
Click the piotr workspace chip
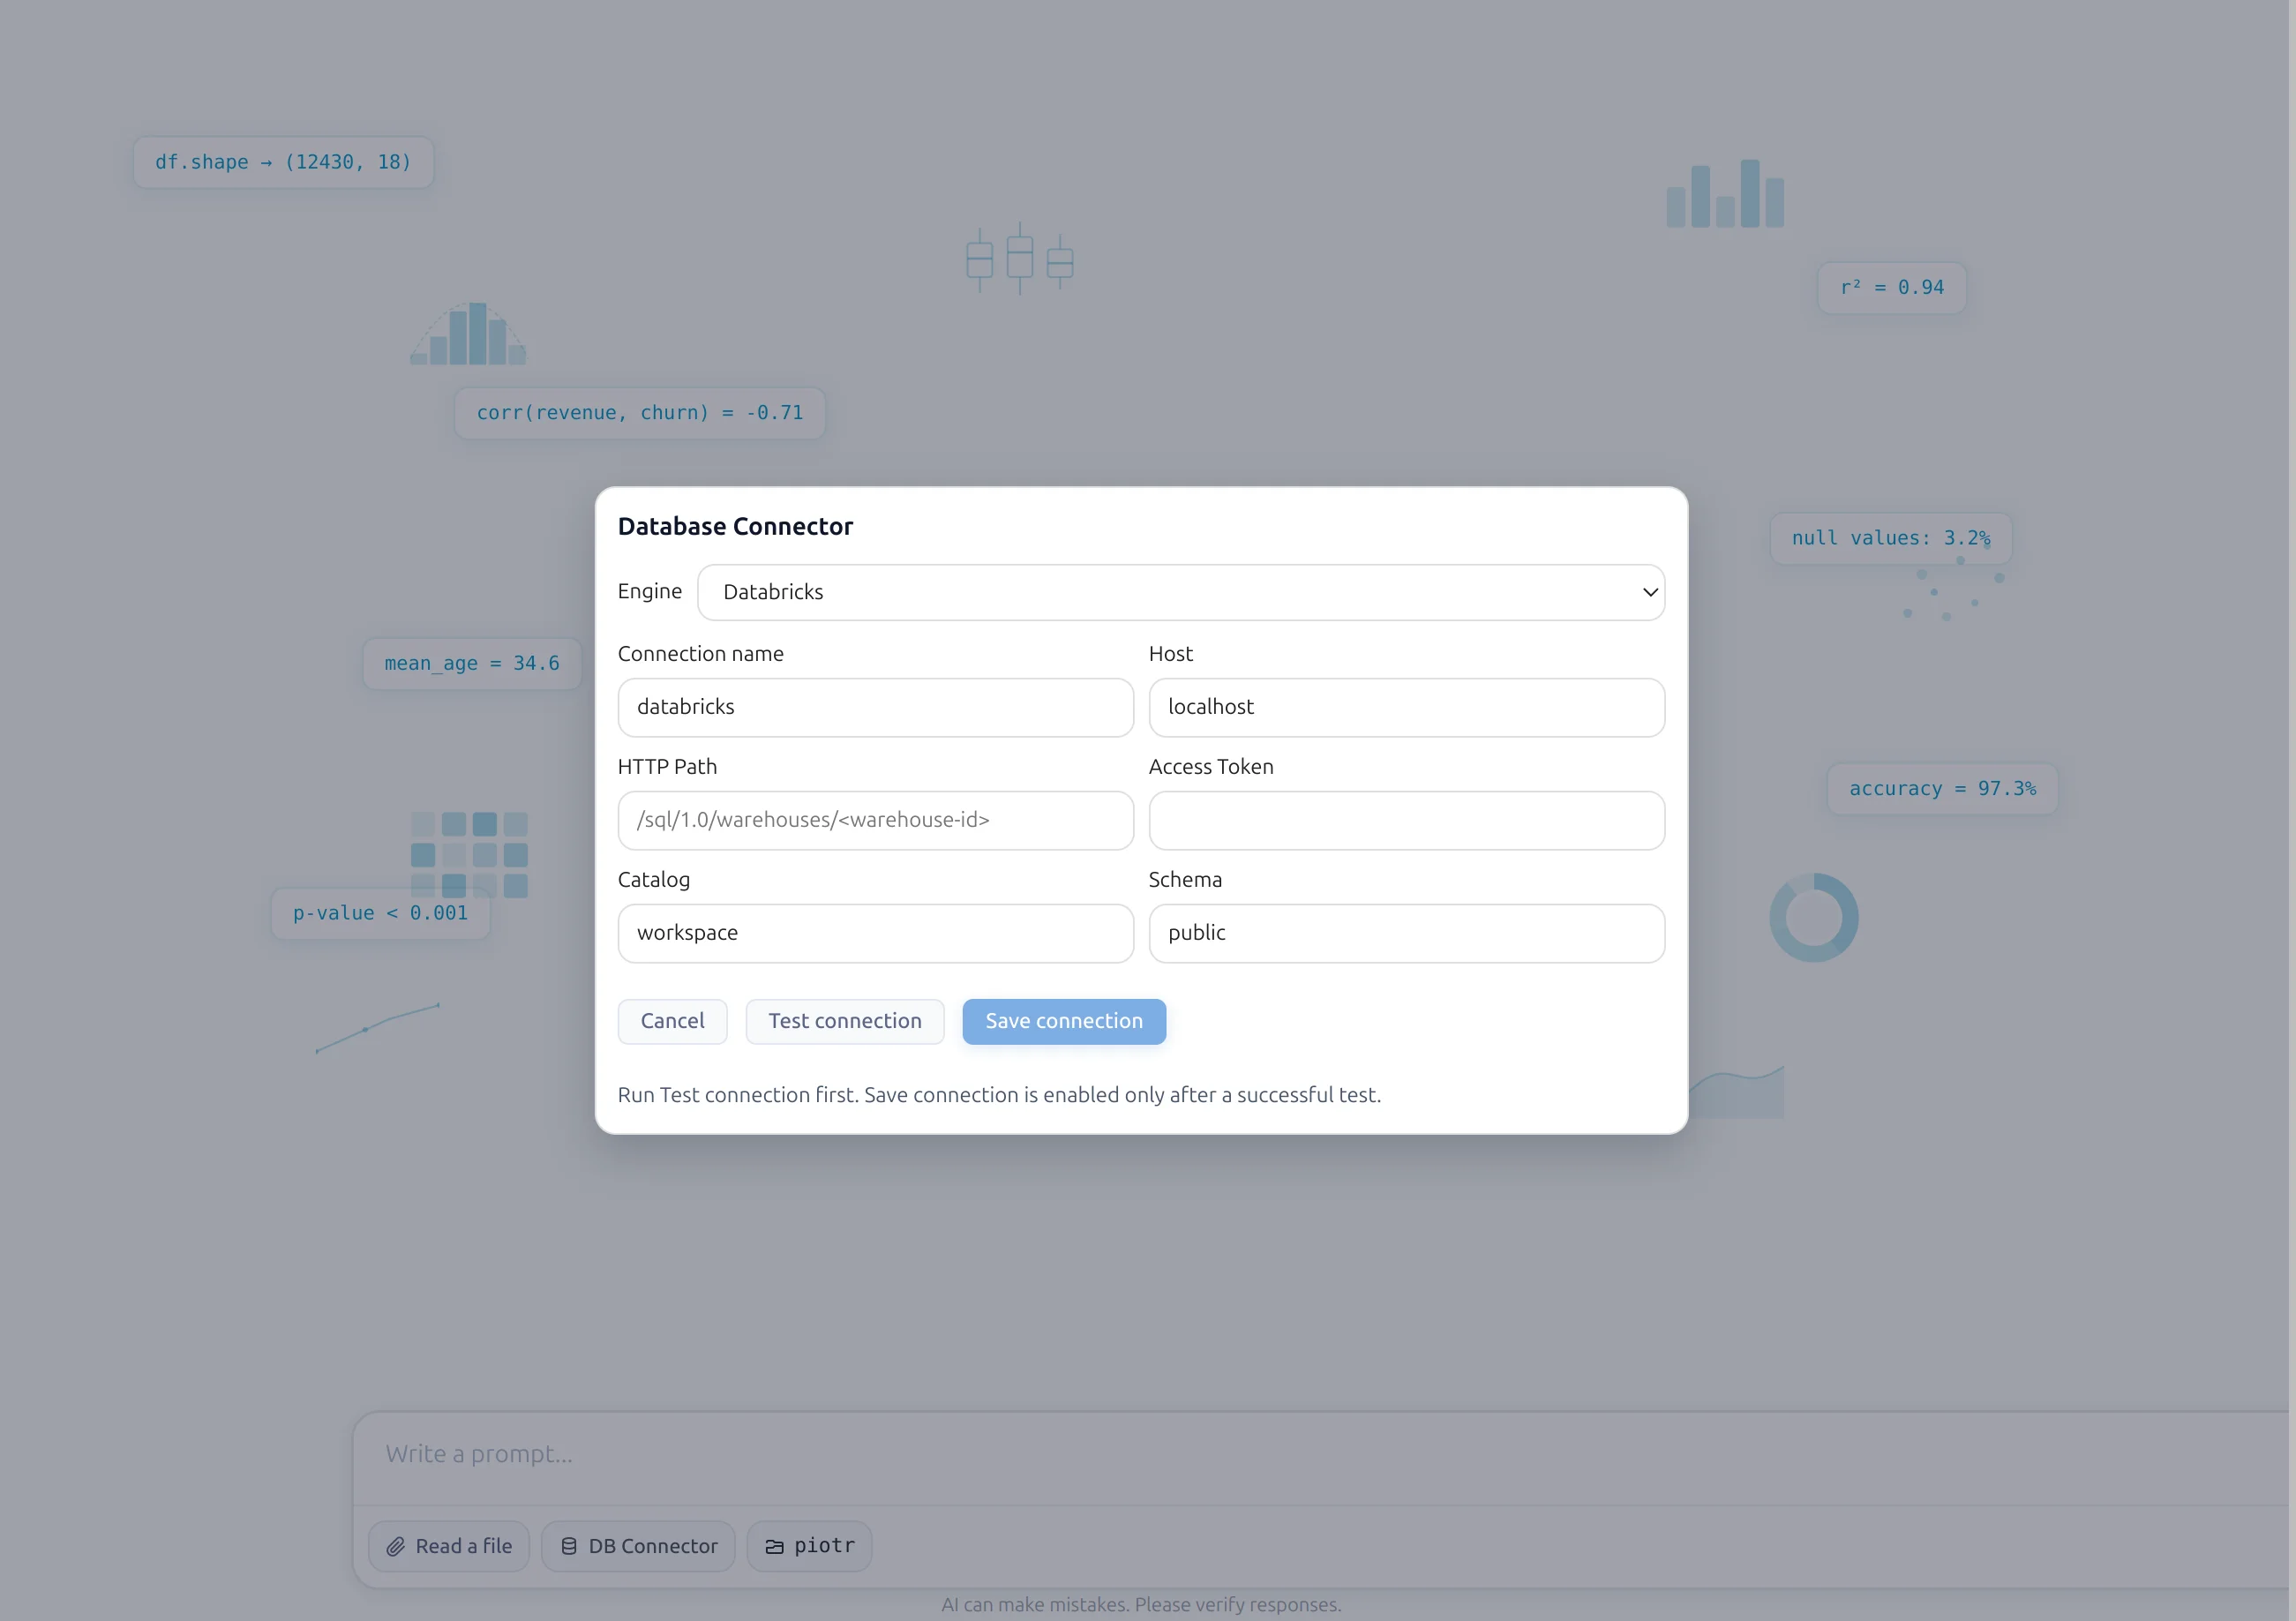coord(809,1545)
